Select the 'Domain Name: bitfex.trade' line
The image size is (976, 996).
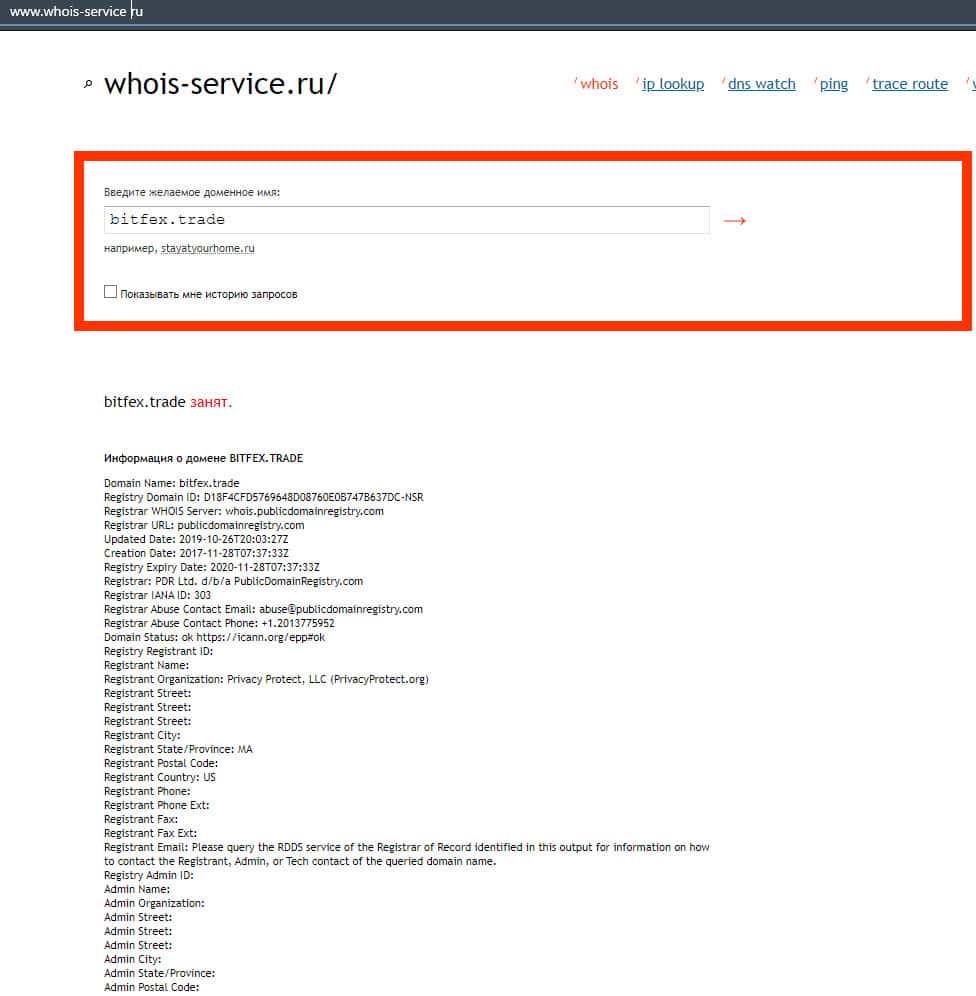pos(171,483)
